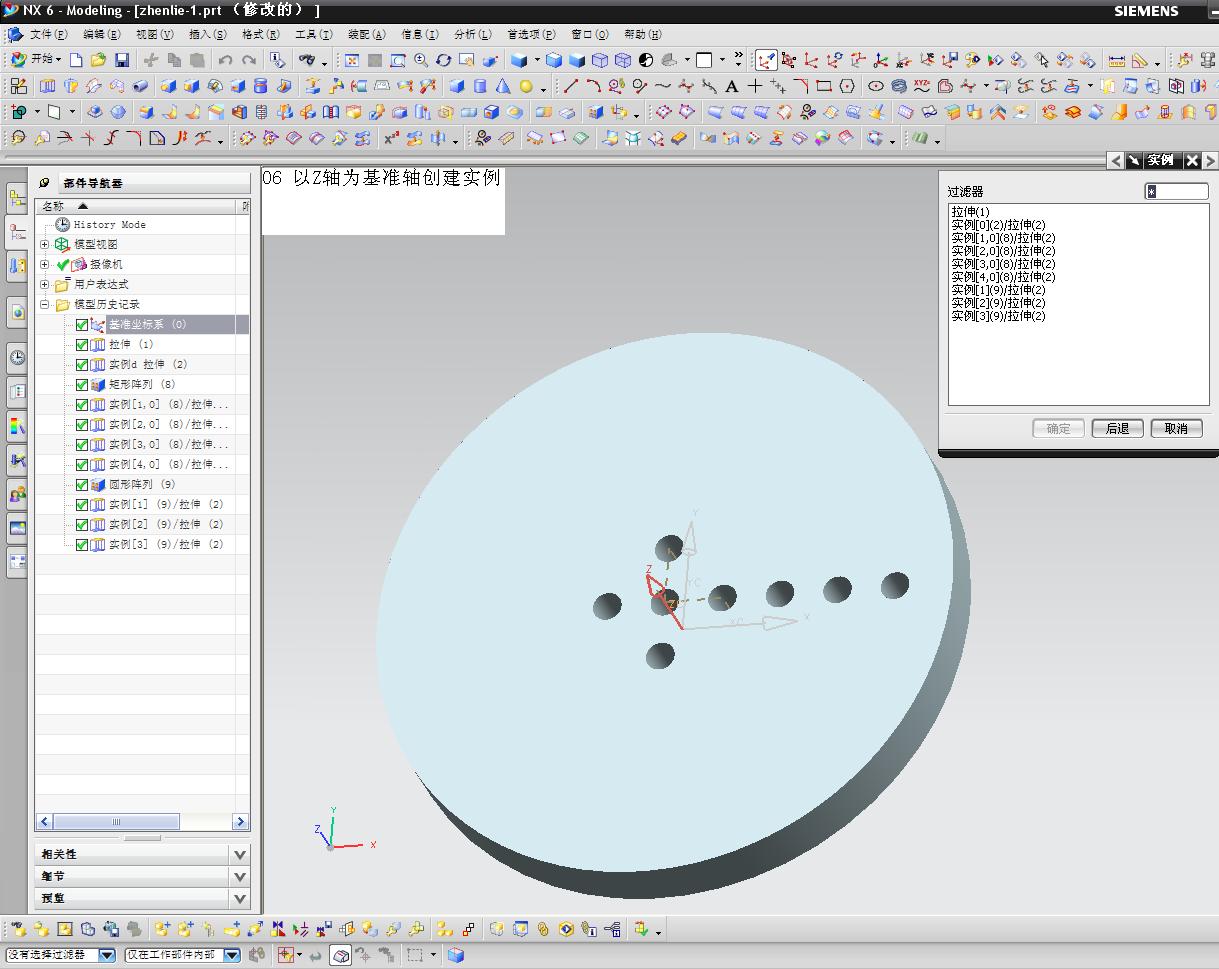Click the Helix curve icon
Image resolution: width=1219 pixels, height=969 pixels.
point(899,86)
